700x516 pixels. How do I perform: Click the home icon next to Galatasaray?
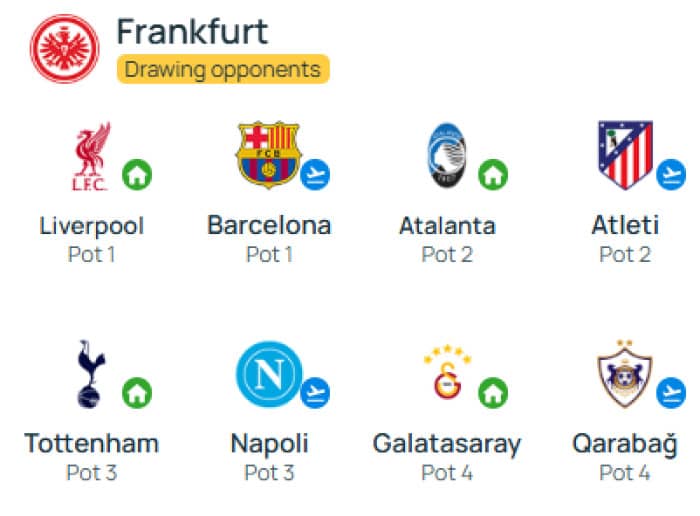(x=493, y=393)
